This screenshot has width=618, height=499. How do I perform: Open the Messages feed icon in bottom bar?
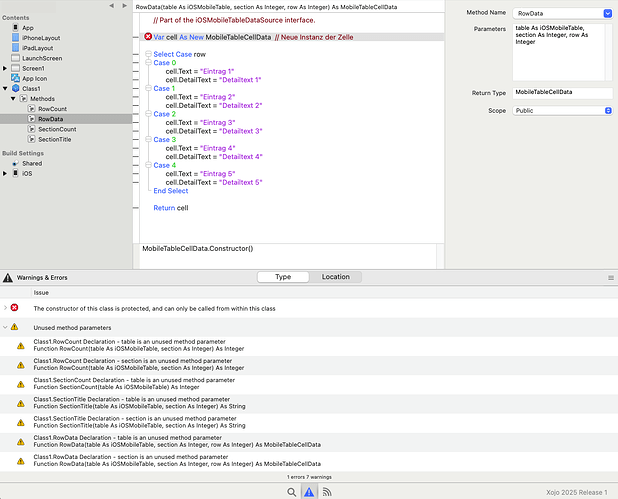pos(327,492)
